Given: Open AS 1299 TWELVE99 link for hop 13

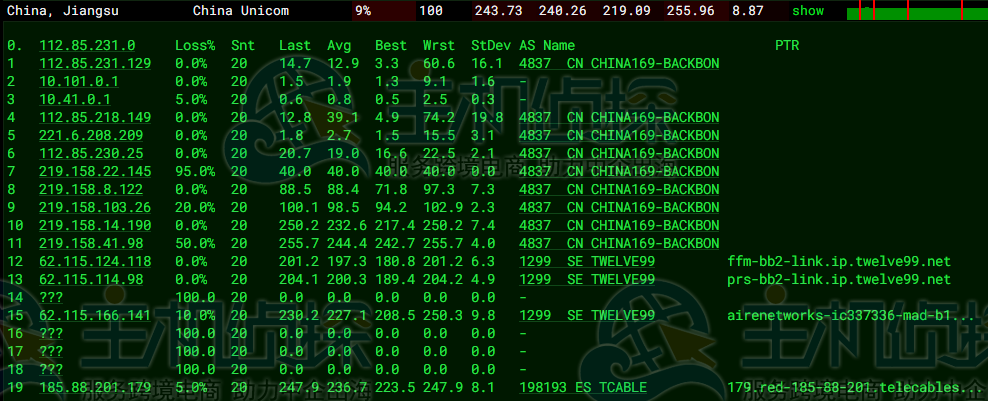Looking at the screenshot, I should tap(587, 279).
